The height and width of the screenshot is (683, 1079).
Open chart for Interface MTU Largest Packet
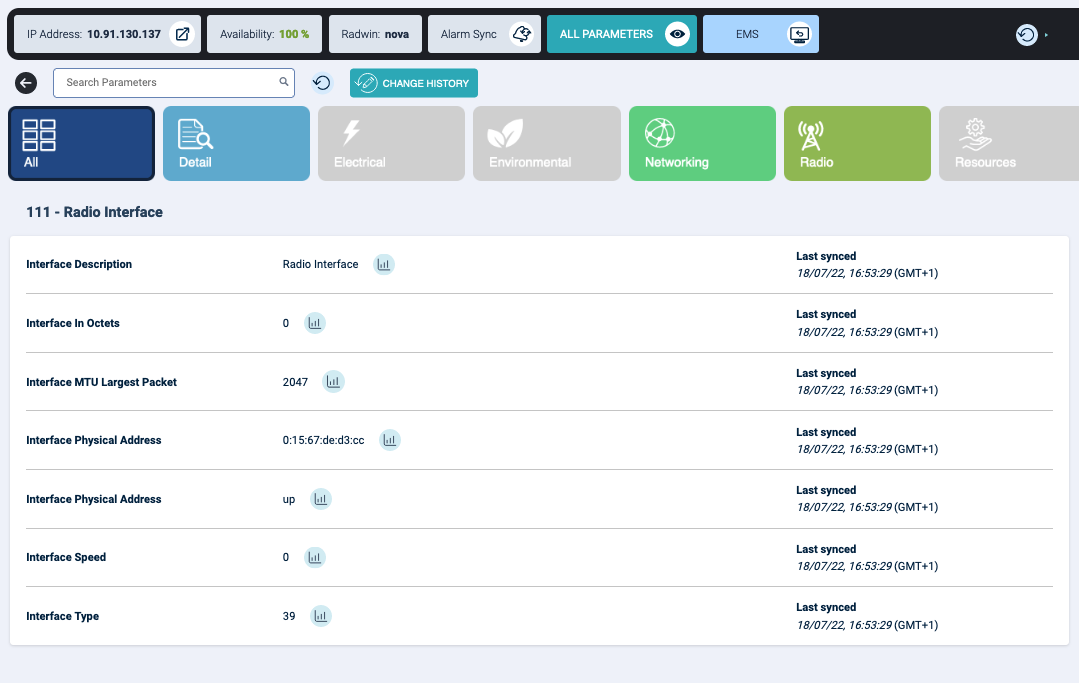click(x=334, y=382)
